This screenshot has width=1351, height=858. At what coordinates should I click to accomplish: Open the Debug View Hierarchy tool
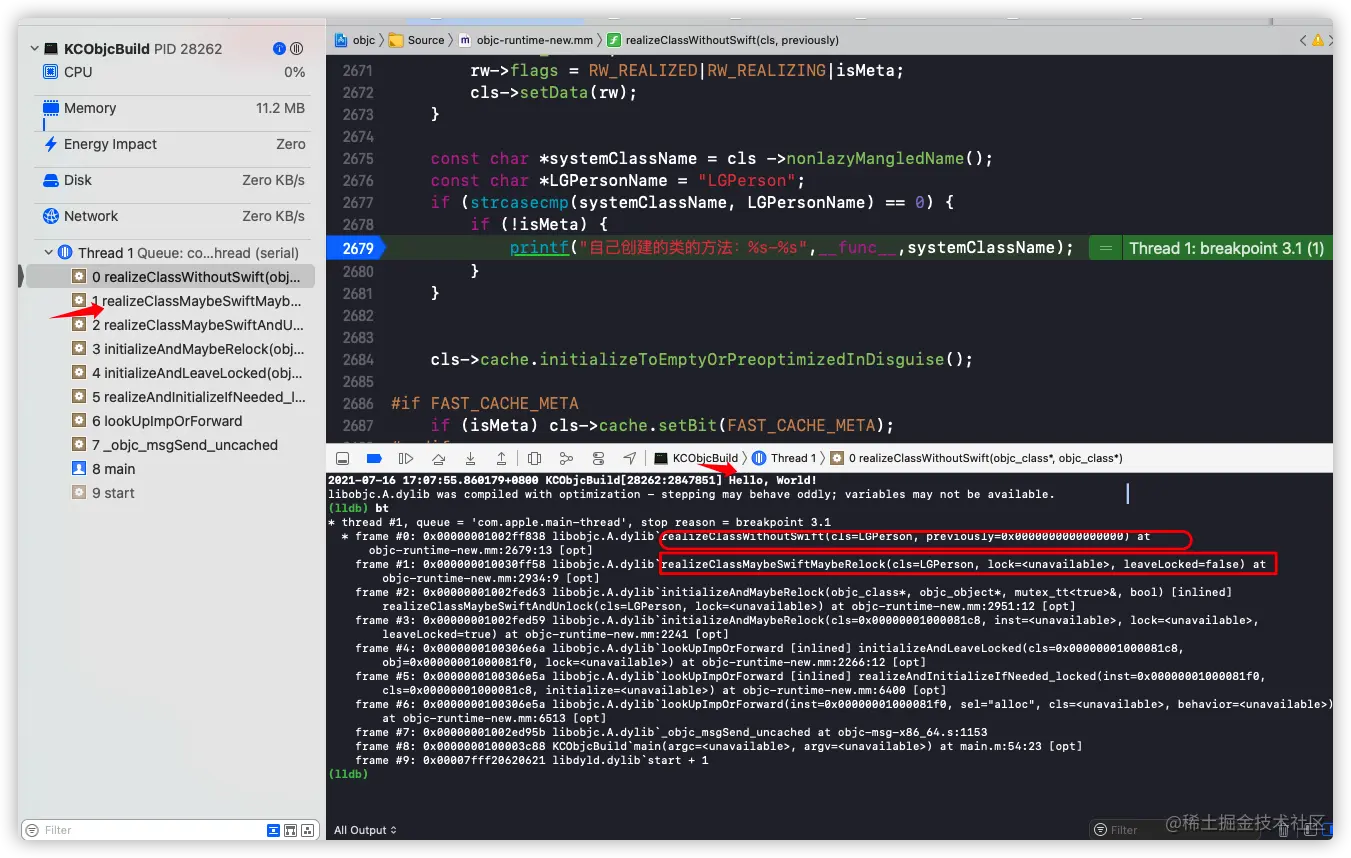coord(534,458)
